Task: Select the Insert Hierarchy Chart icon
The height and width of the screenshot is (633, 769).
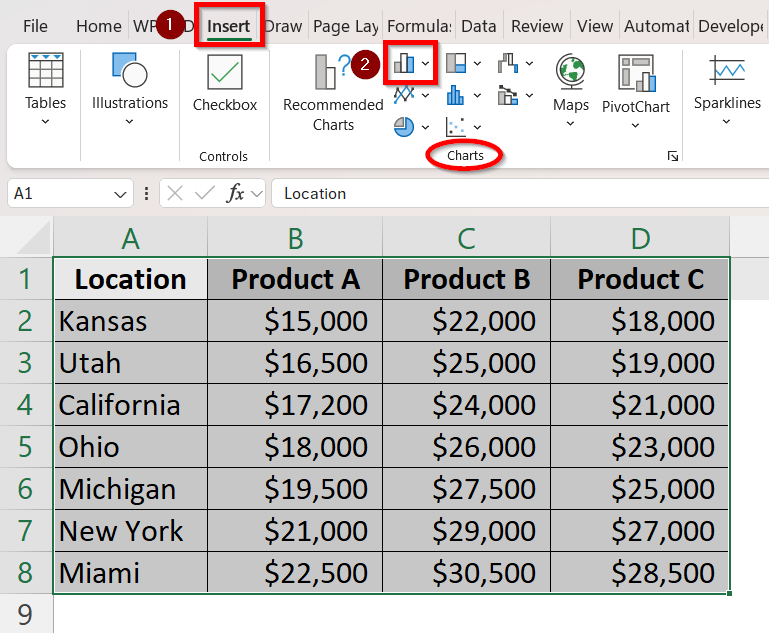Action: (456, 64)
